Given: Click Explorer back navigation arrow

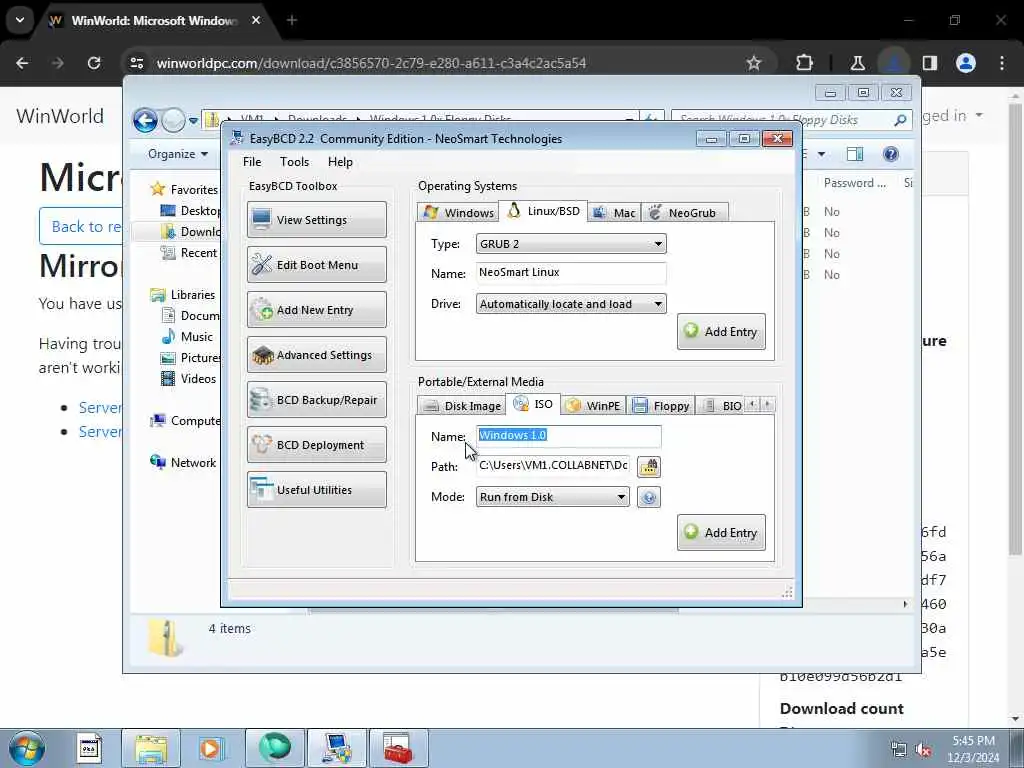Looking at the screenshot, I should (145, 120).
